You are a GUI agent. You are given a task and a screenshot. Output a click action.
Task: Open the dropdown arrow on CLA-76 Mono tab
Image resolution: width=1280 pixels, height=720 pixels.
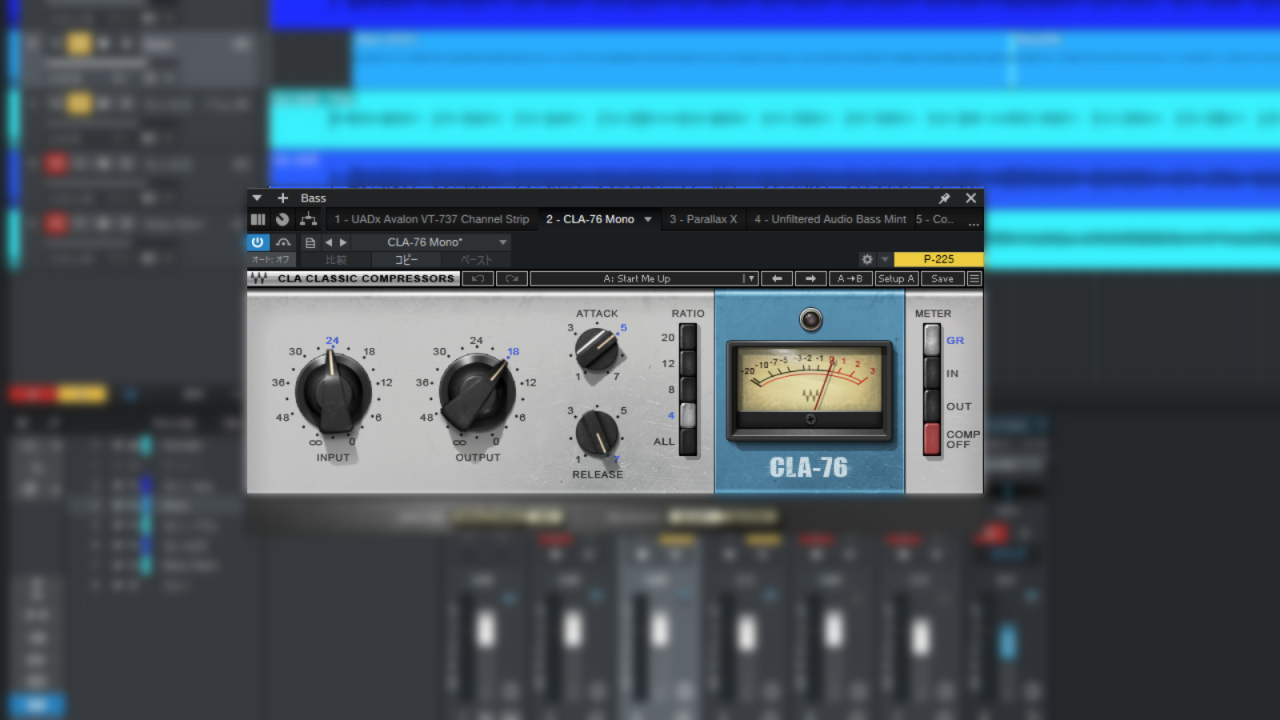[648, 219]
